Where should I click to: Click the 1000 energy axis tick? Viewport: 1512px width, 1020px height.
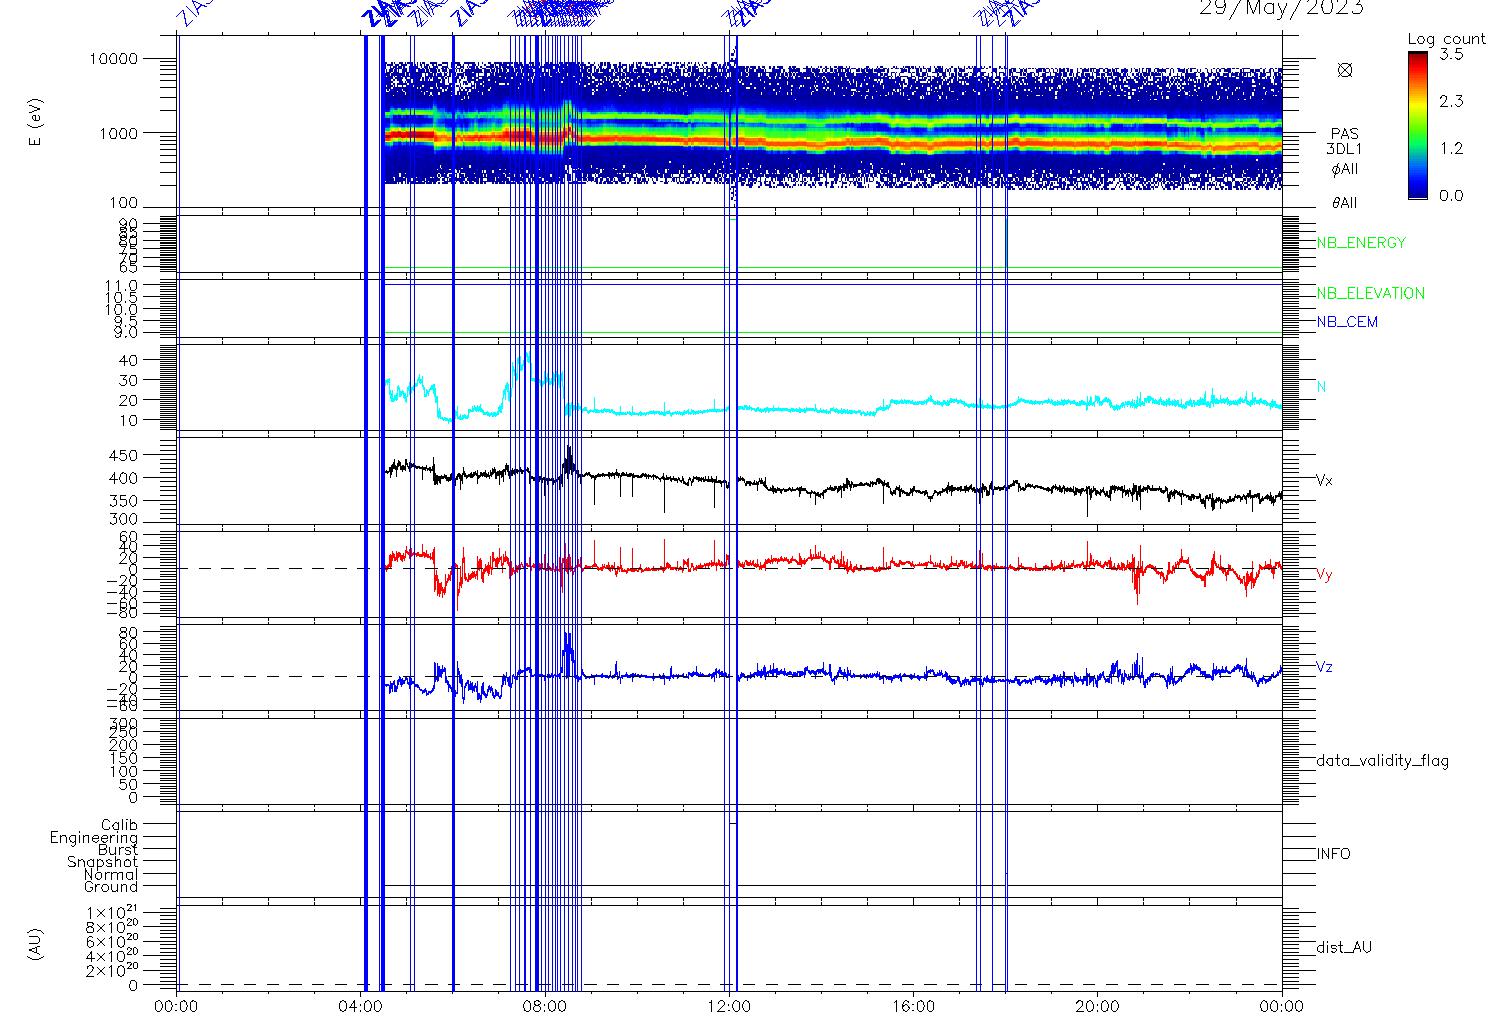119,133
